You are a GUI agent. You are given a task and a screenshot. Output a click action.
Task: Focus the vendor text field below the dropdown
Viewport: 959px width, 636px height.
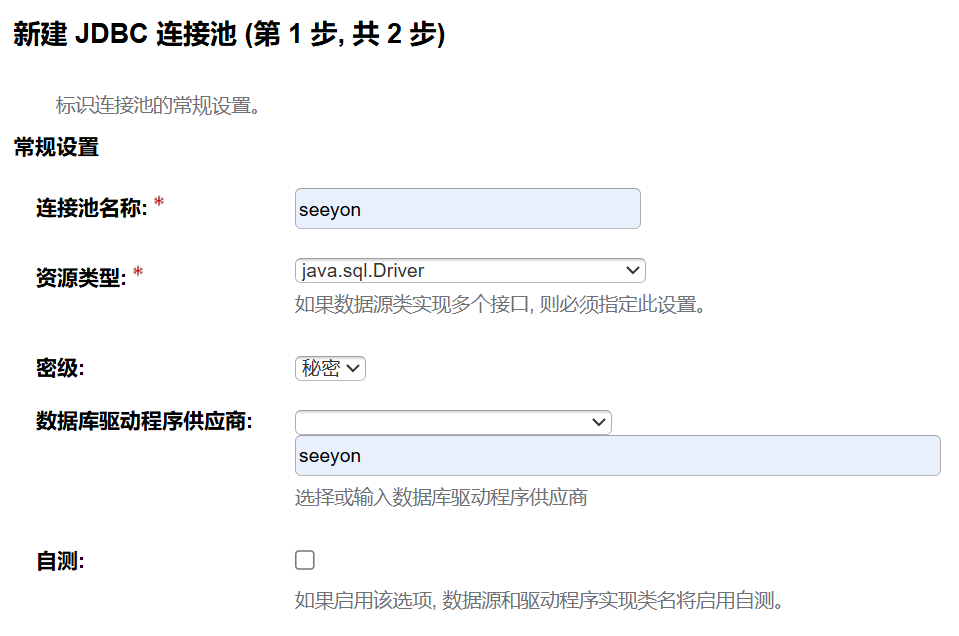click(617, 456)
